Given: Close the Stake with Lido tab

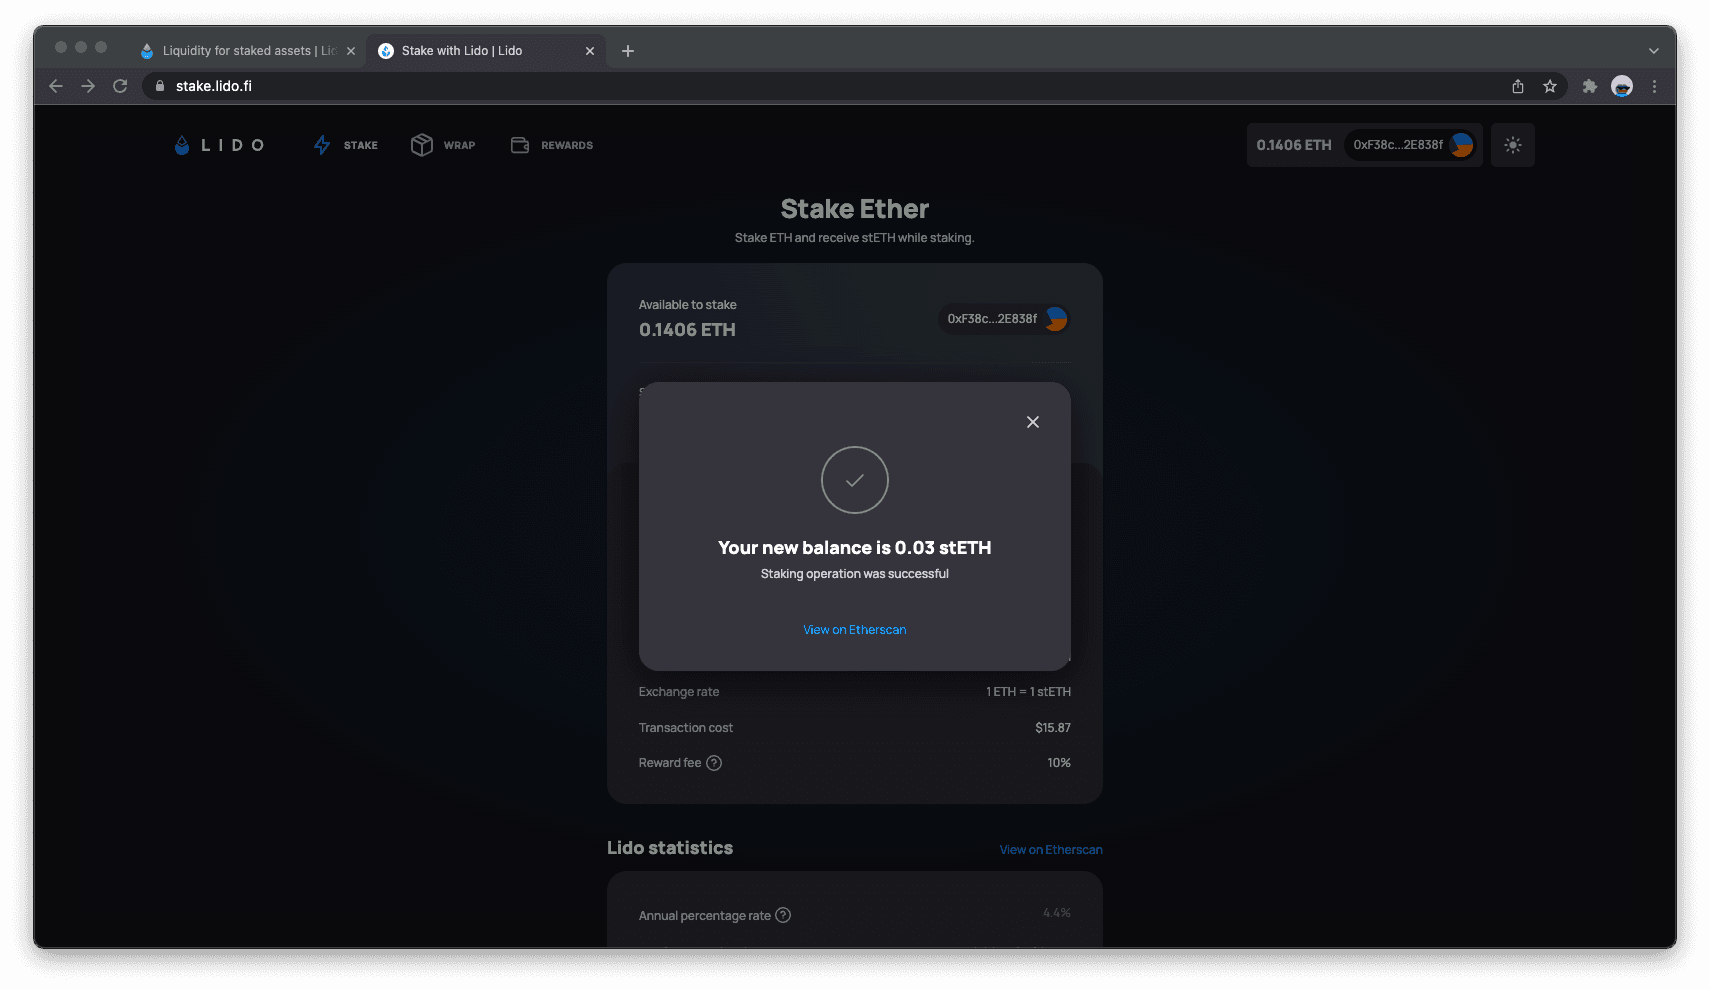Looking at the screenshot, I should (x=590, y=51).
